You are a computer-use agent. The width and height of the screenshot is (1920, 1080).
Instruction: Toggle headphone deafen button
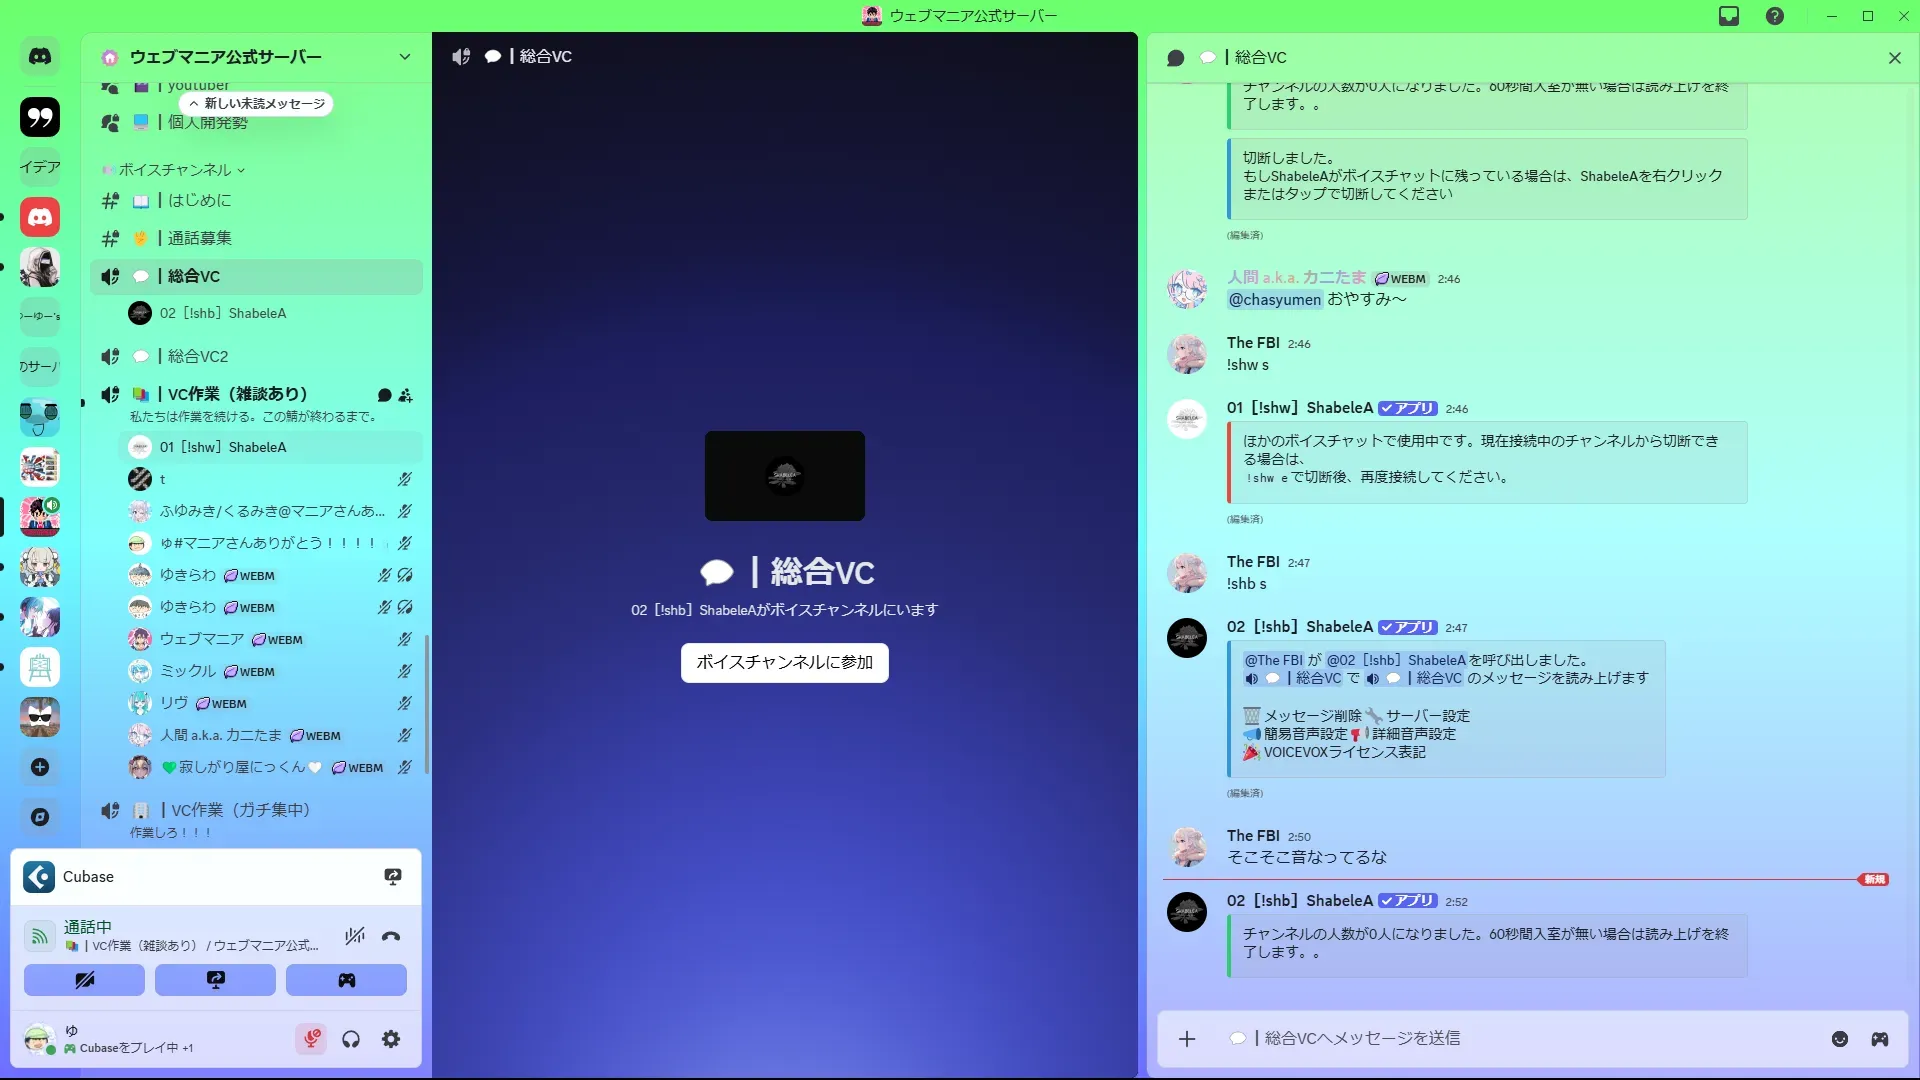pyautogui.click(x=351, y=1039)
